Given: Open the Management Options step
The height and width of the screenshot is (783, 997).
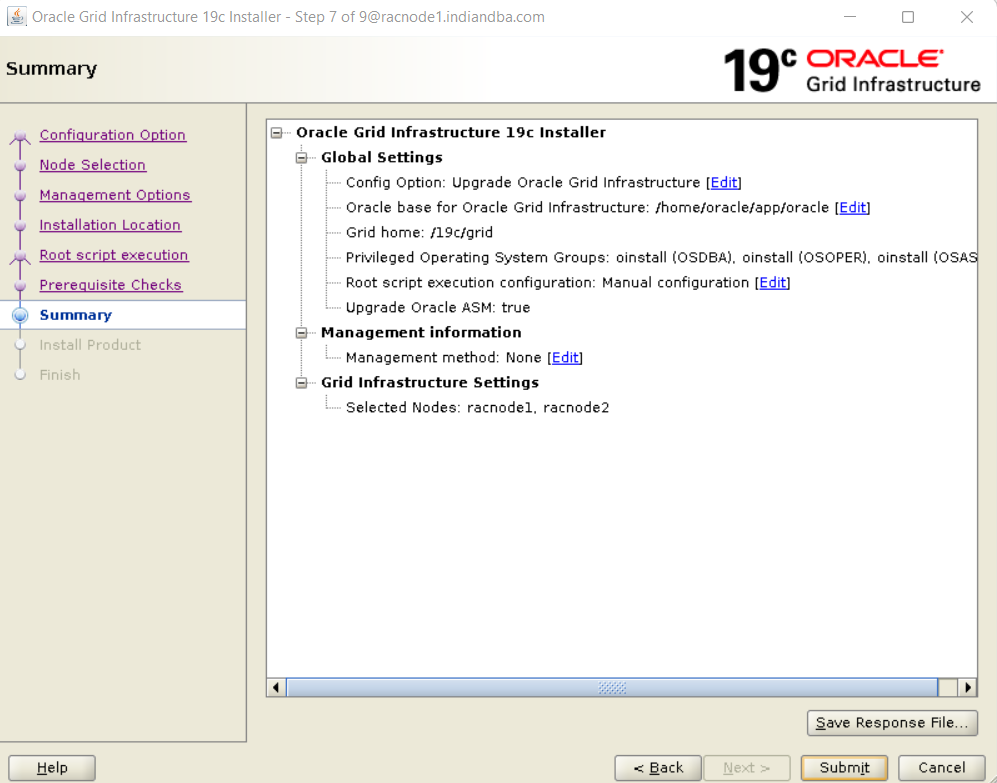Looking at the screenshot, I should [115, 195].
